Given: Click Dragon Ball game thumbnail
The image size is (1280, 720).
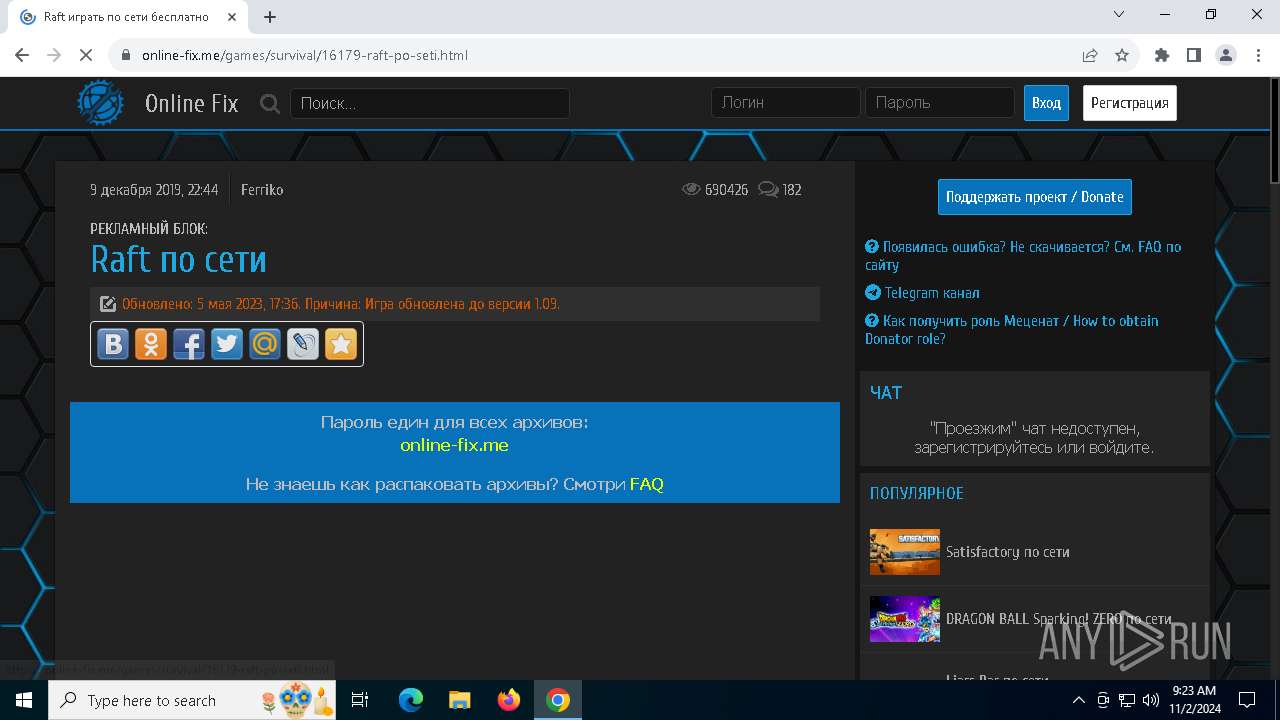Looking at the screenshot, I should tap(905, 619).
